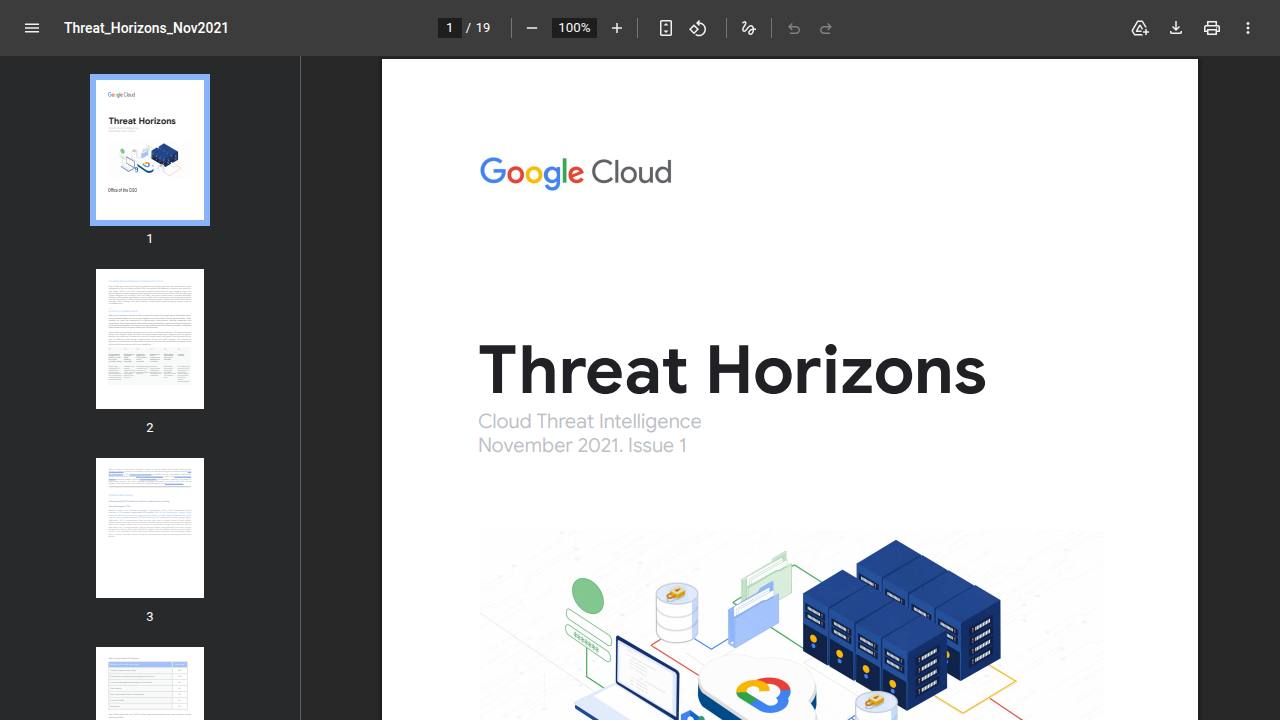Screen dimensions: 1280x720
Task: Jump to page 3 thumbnail
Action: (x=150, y=528)
